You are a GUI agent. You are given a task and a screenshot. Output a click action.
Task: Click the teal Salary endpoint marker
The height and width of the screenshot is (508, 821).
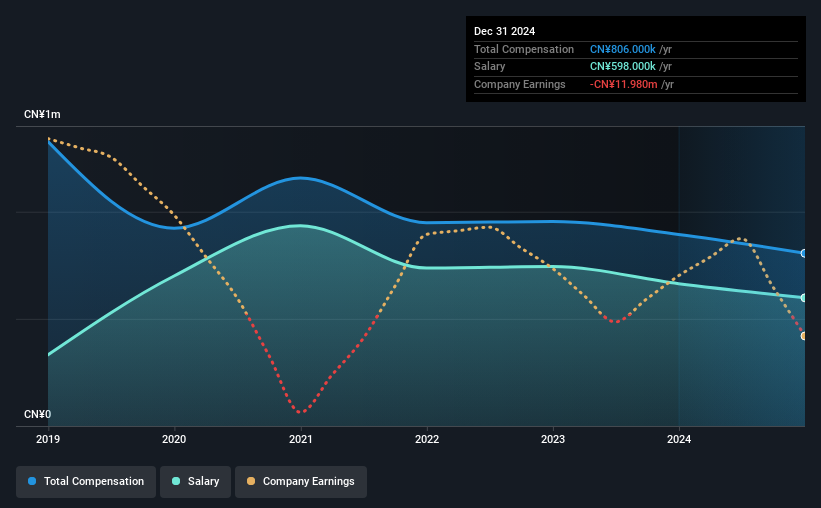point(804,297)
